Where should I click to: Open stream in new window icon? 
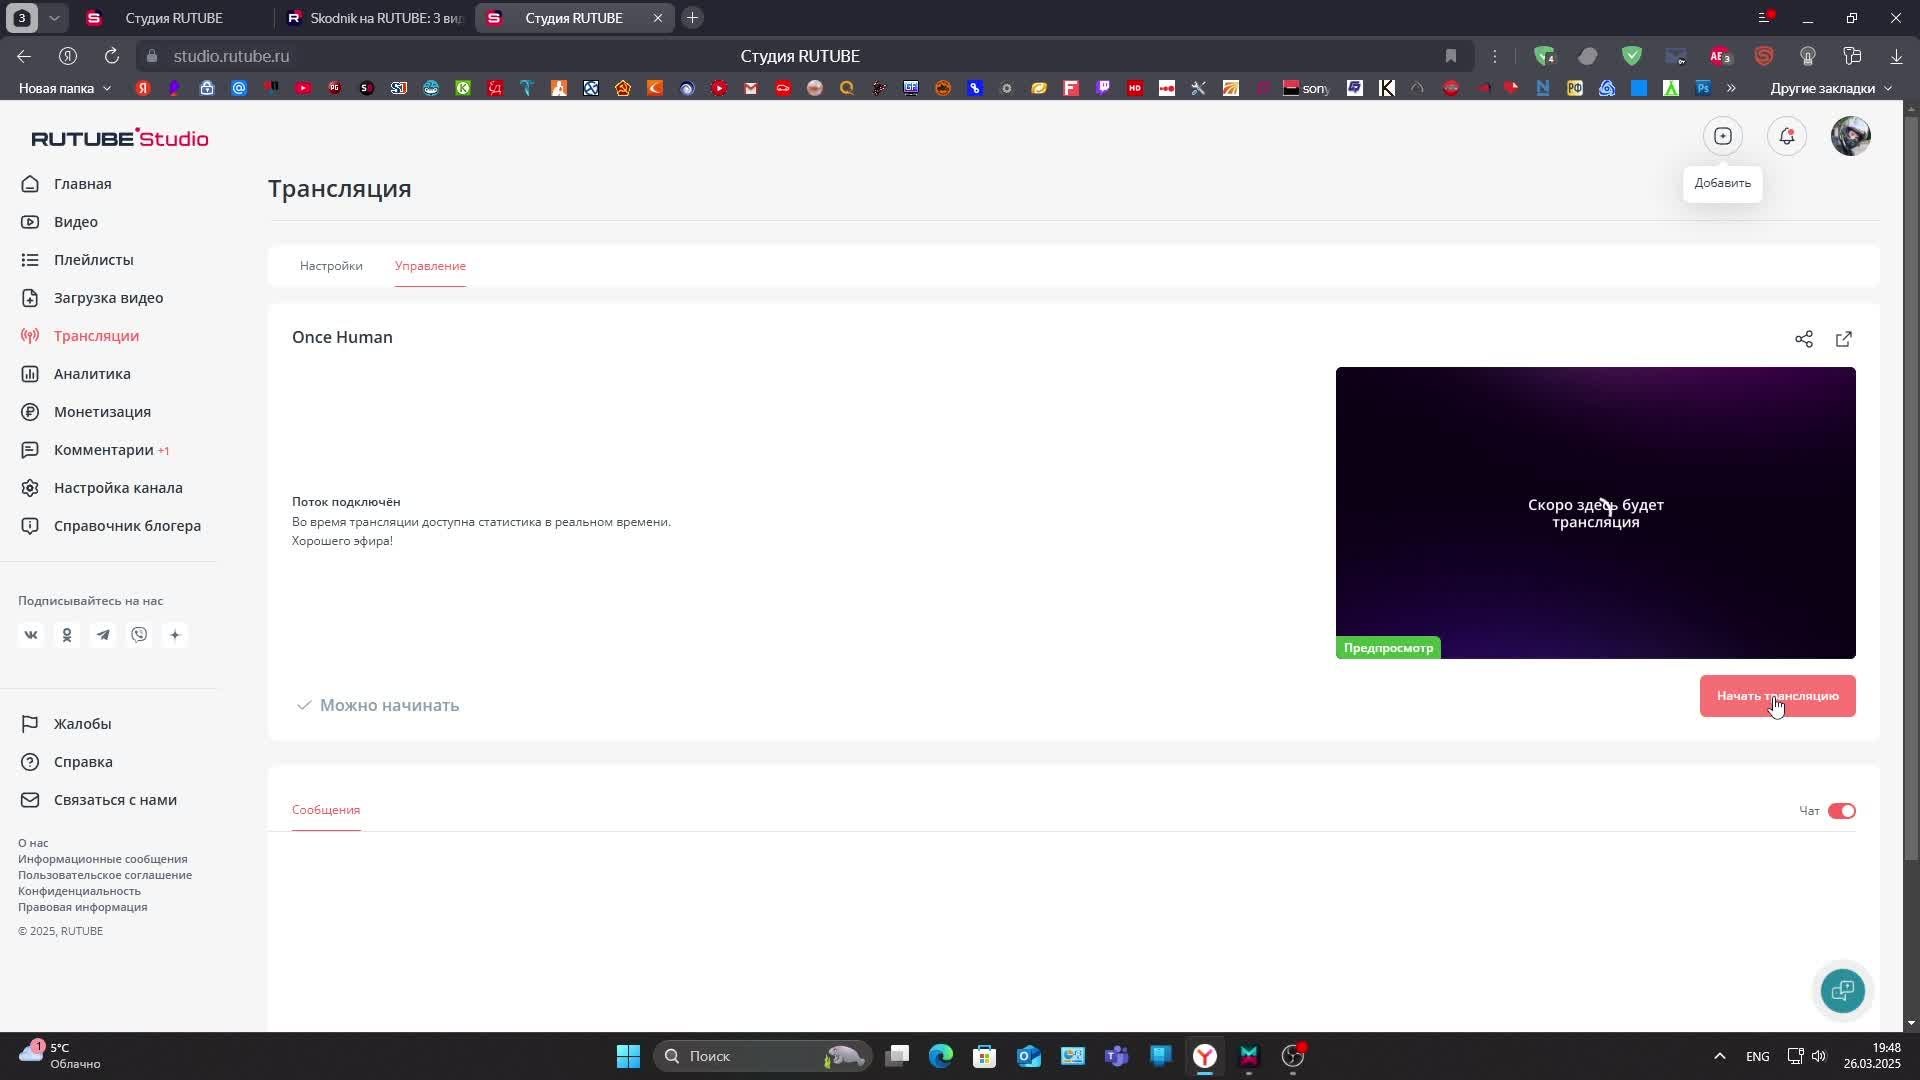1843,339
